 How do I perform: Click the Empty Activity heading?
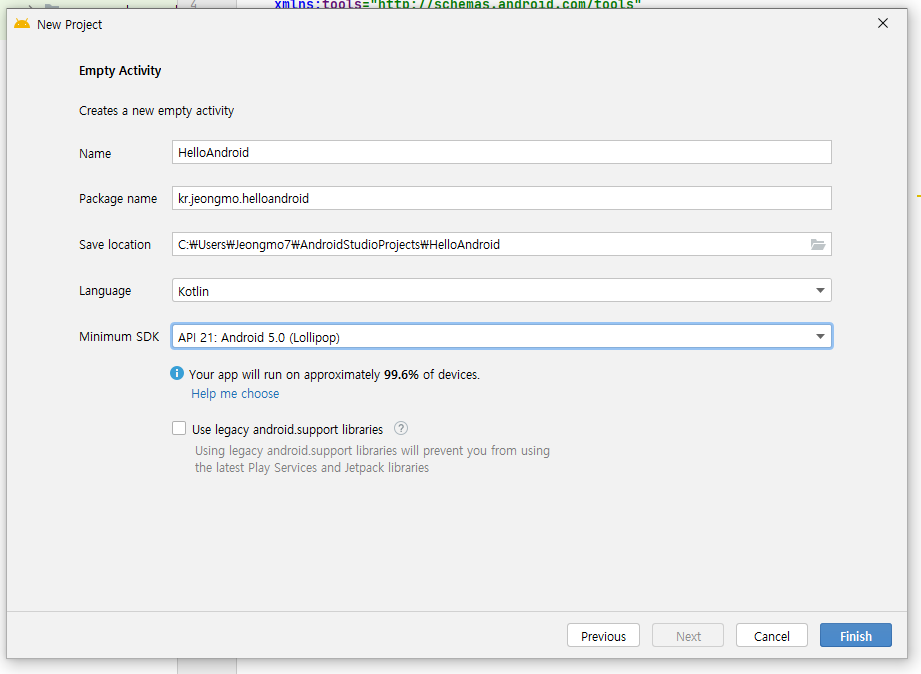pos(120,71)
